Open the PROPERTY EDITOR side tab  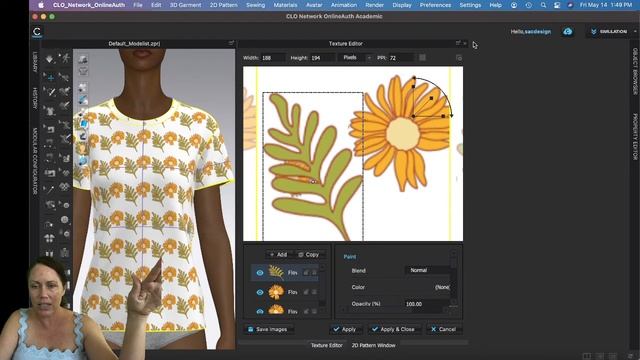pyautogui.click(x=635, y=137)
